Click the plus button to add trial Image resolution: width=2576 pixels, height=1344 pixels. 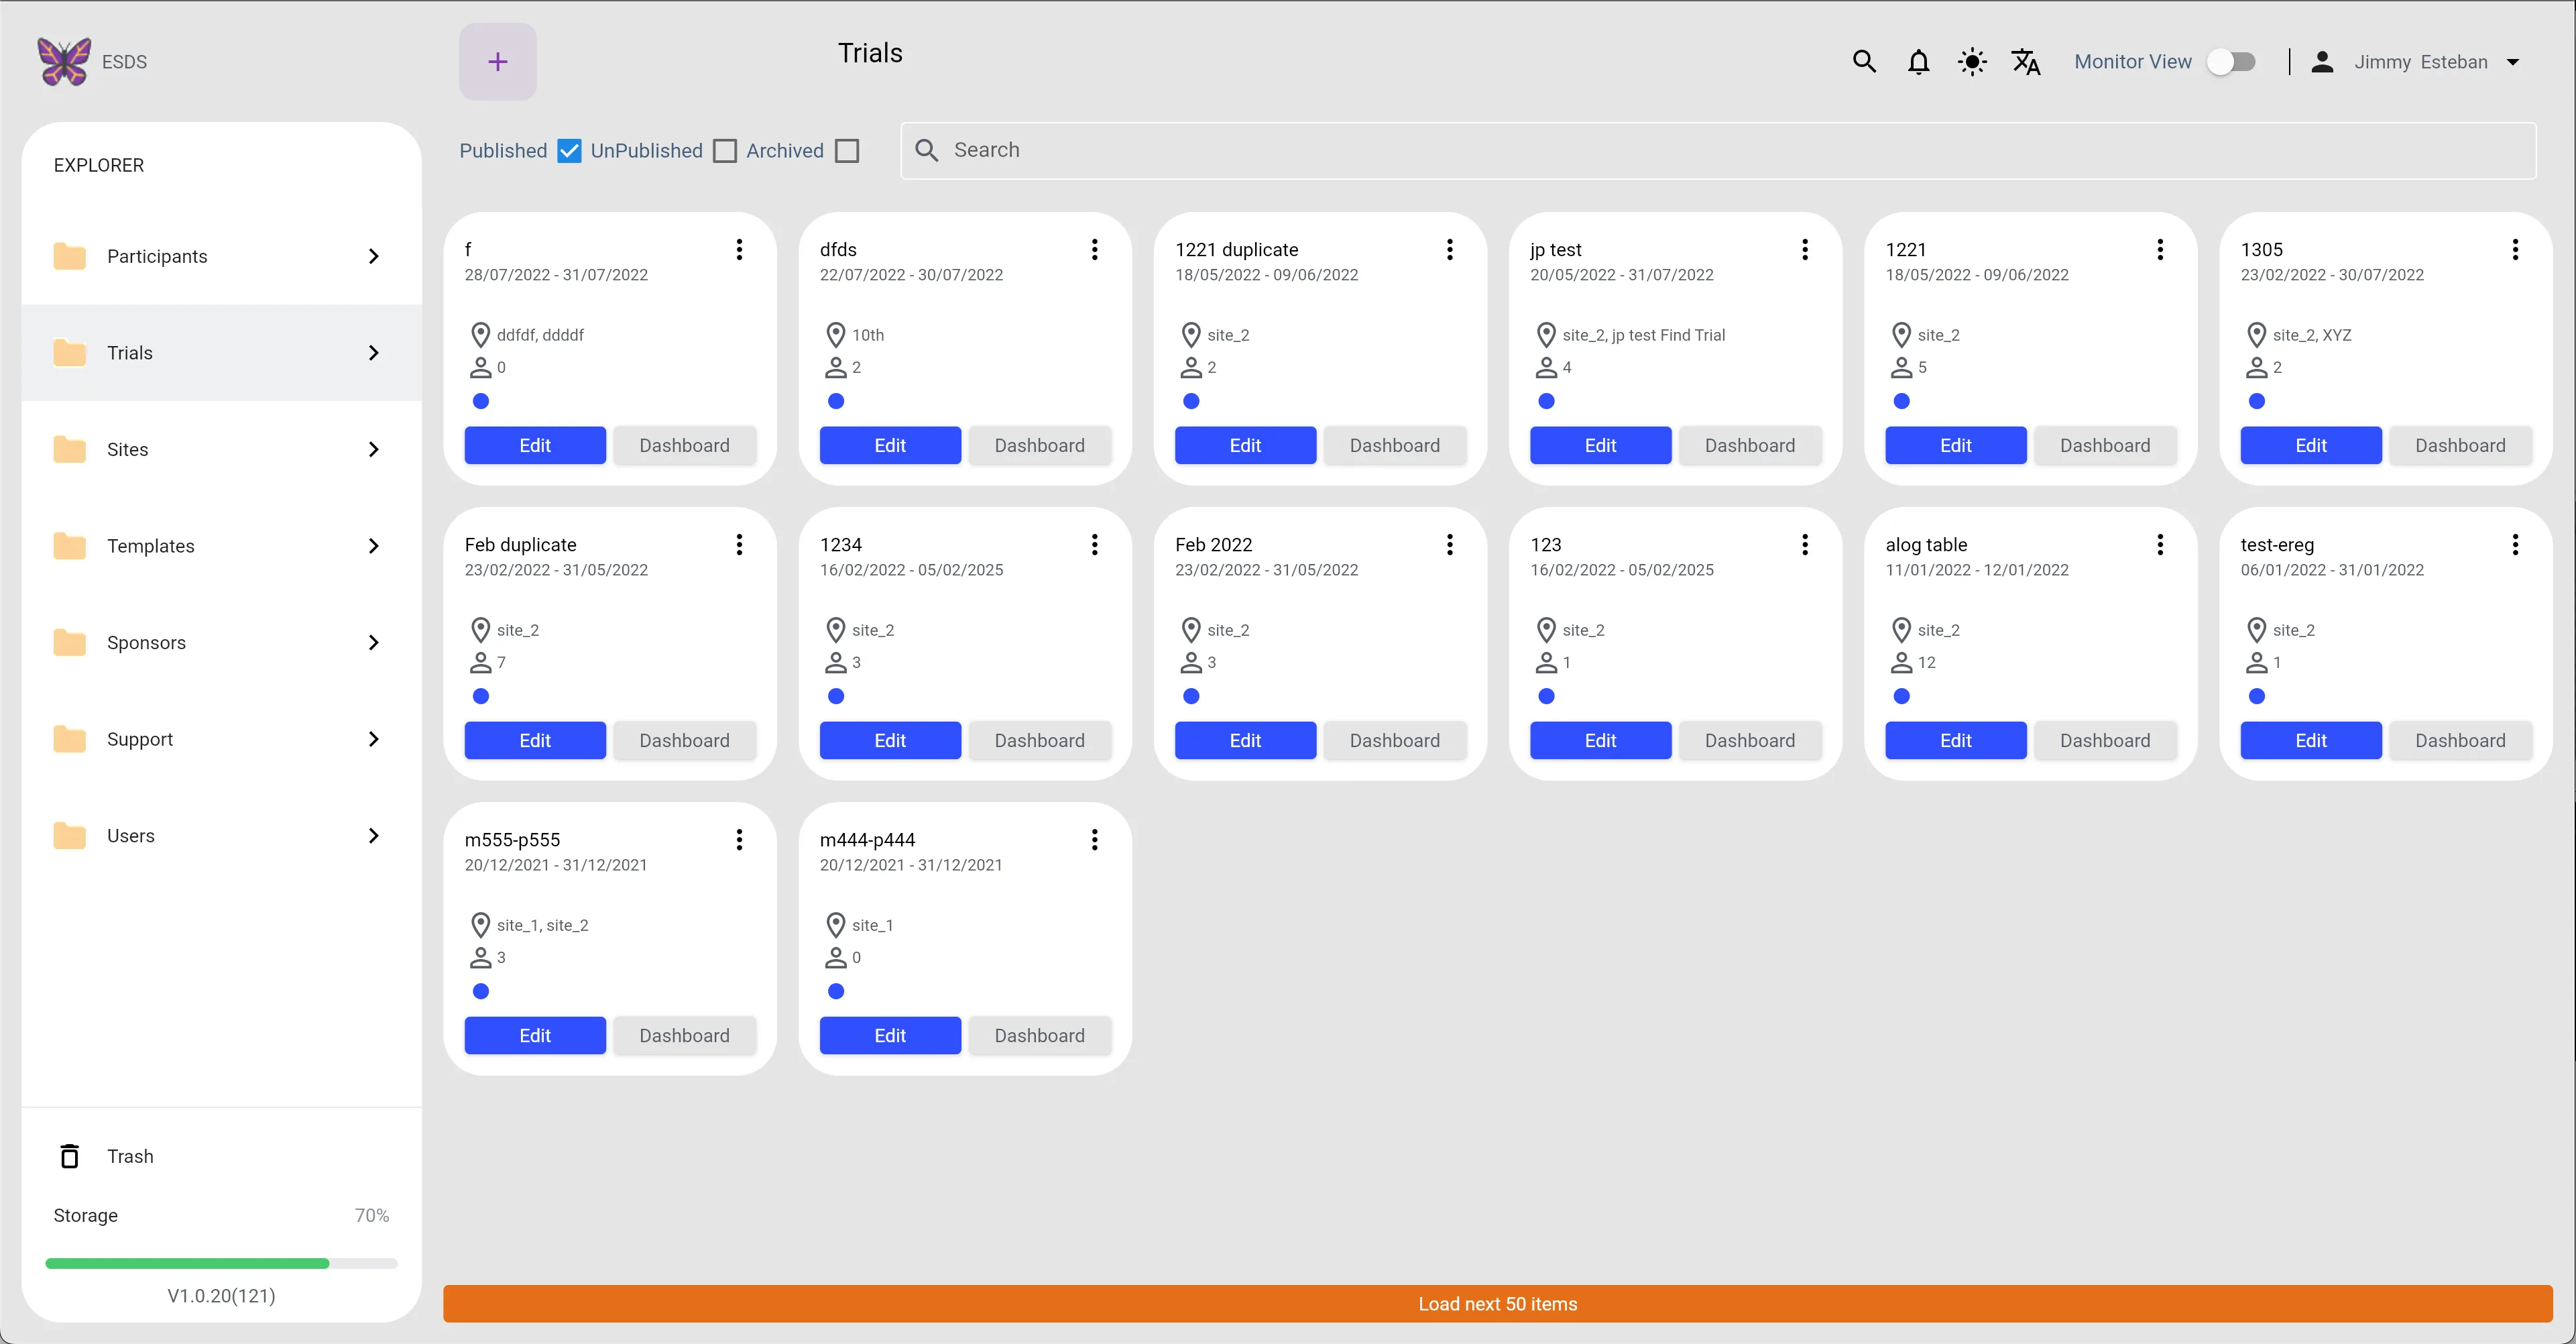pyautogui.click(x=497, y=62)
